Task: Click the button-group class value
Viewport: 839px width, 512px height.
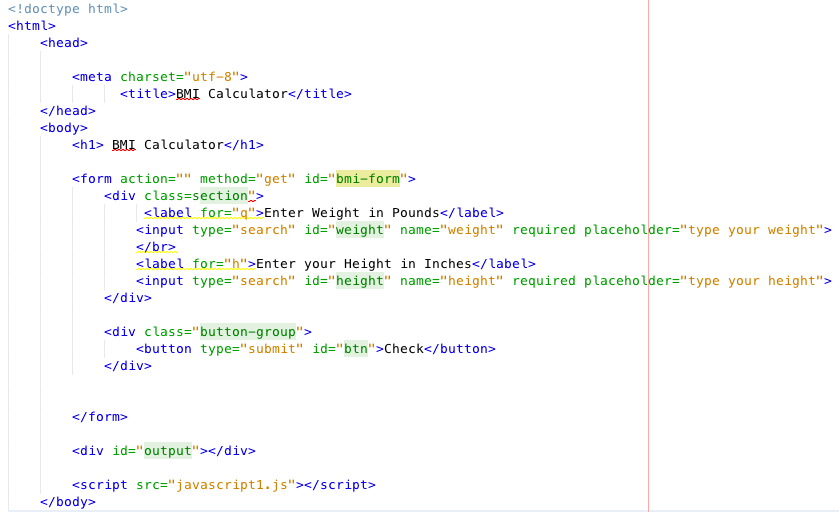Action: (x=248, y=332)
